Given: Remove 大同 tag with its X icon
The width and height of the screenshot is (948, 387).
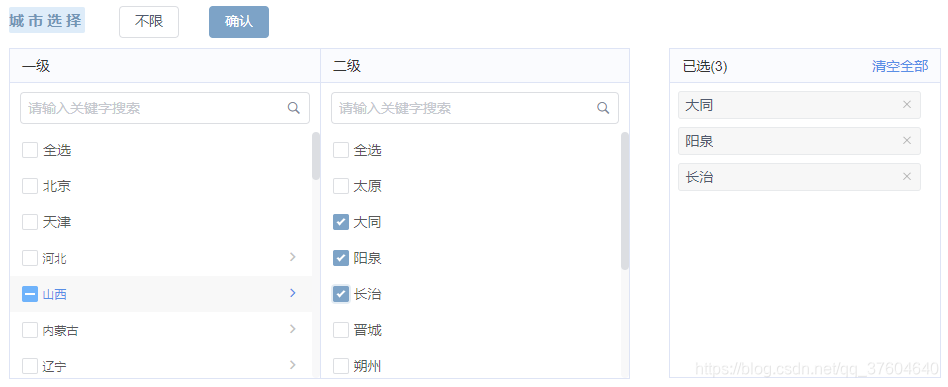Looking at the screenshot, I should click(906, 105).
